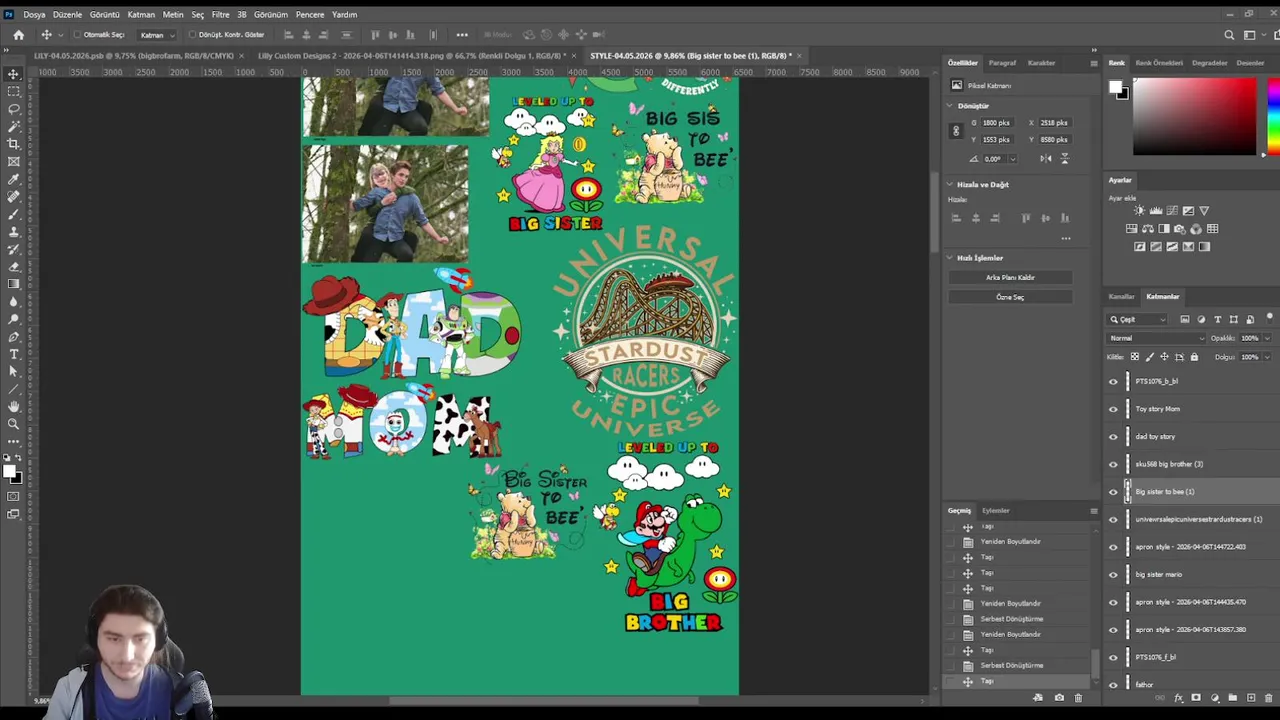Select the Rectangular Marquee tool

click(x=14, y=91)
